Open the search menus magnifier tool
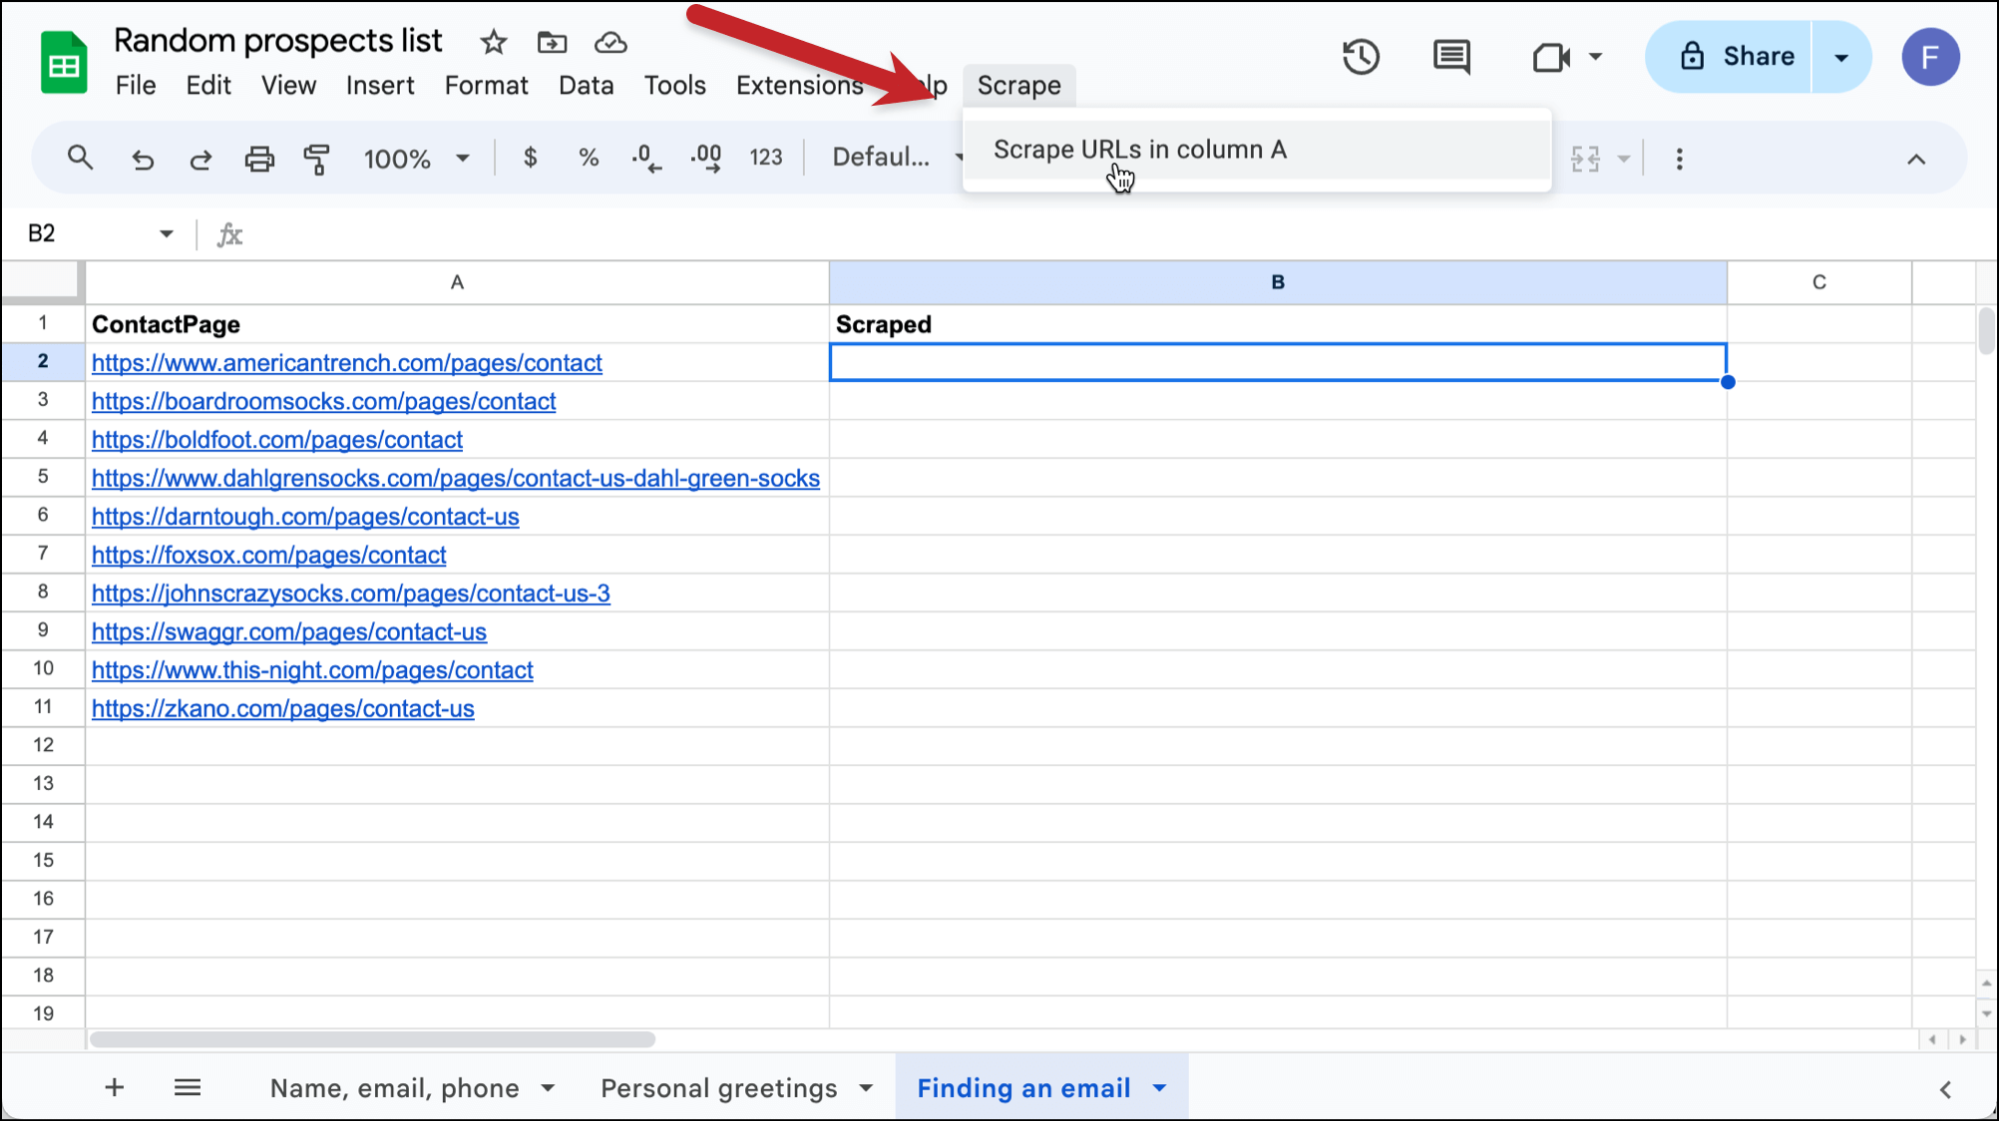This screenshot has height=1122, width=1999. click(x=80, y=158)
